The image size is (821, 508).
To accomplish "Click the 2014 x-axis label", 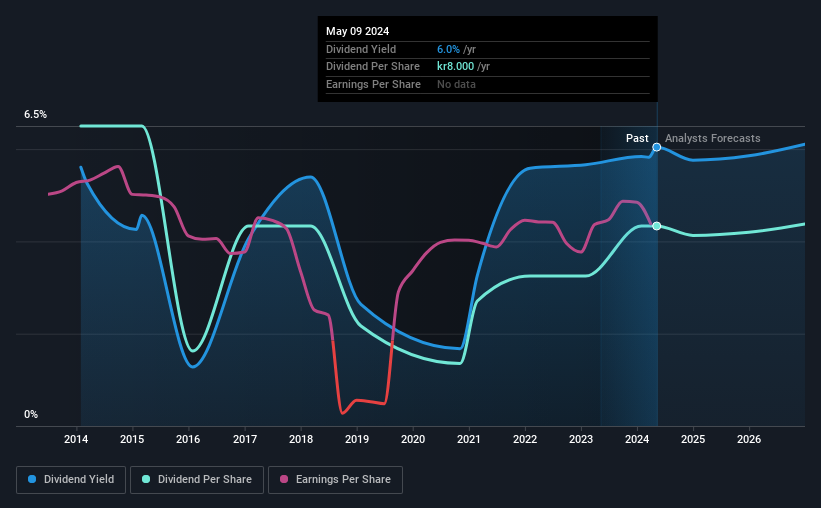I will pos(76,439).
